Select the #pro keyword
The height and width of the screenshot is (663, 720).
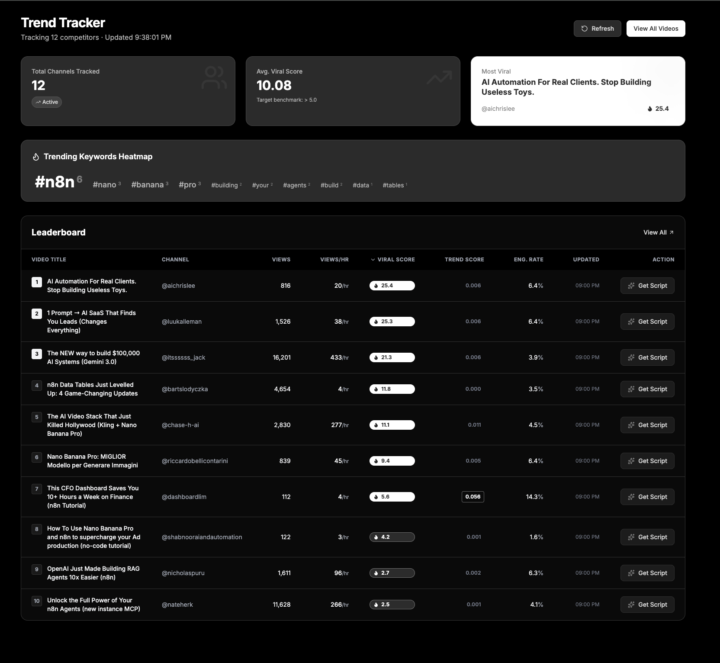pos(190,185)
